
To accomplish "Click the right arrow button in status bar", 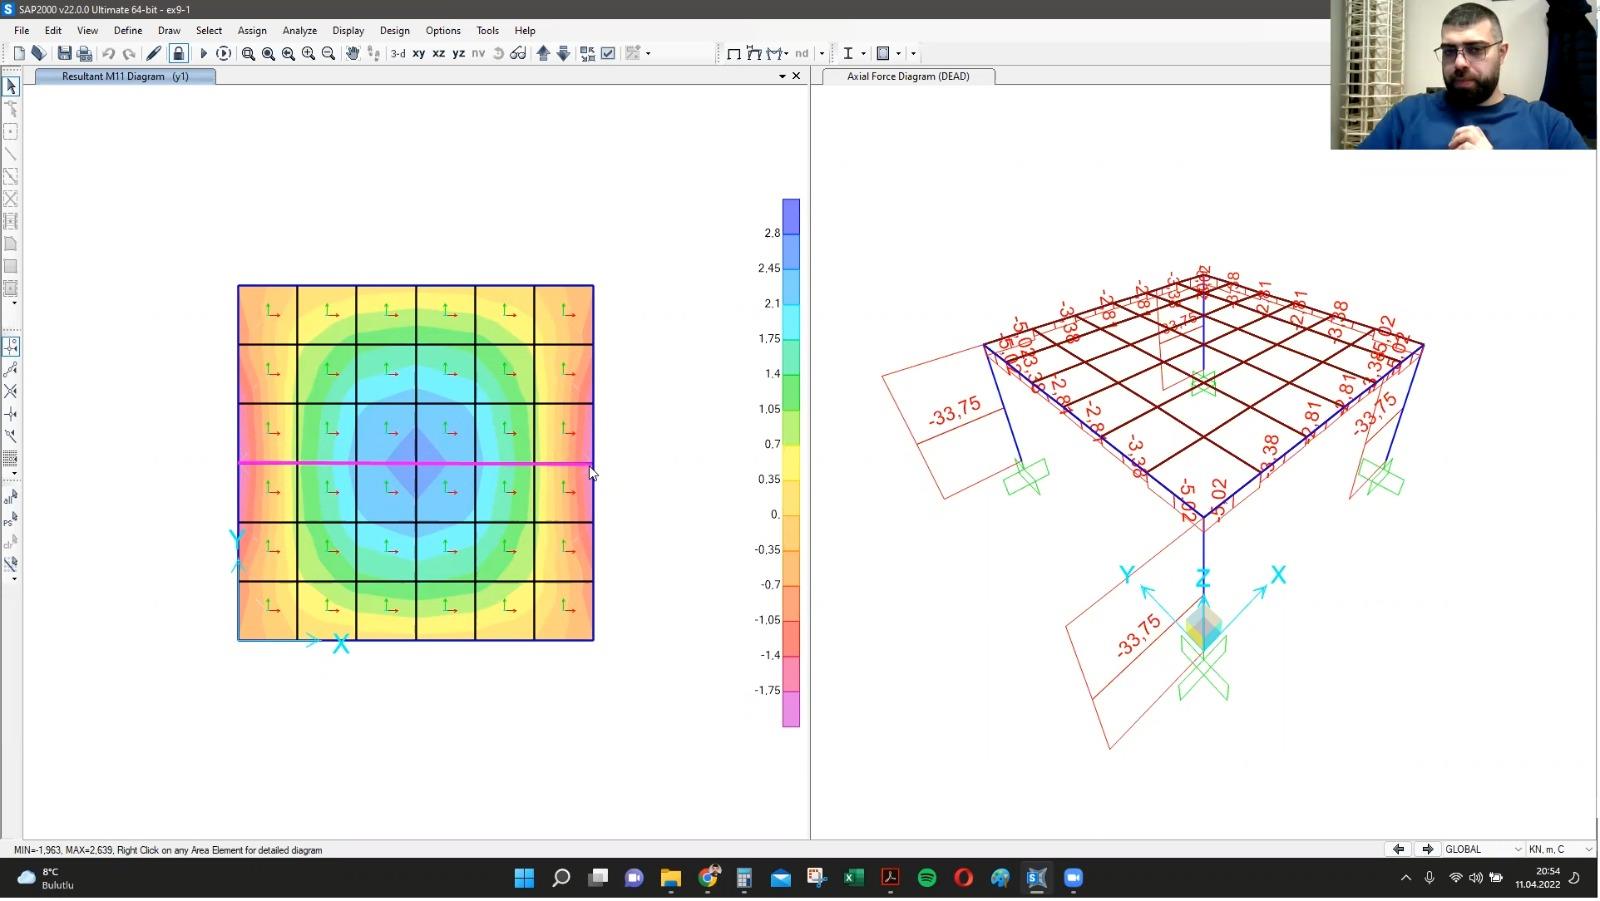I will (1427, 850).
